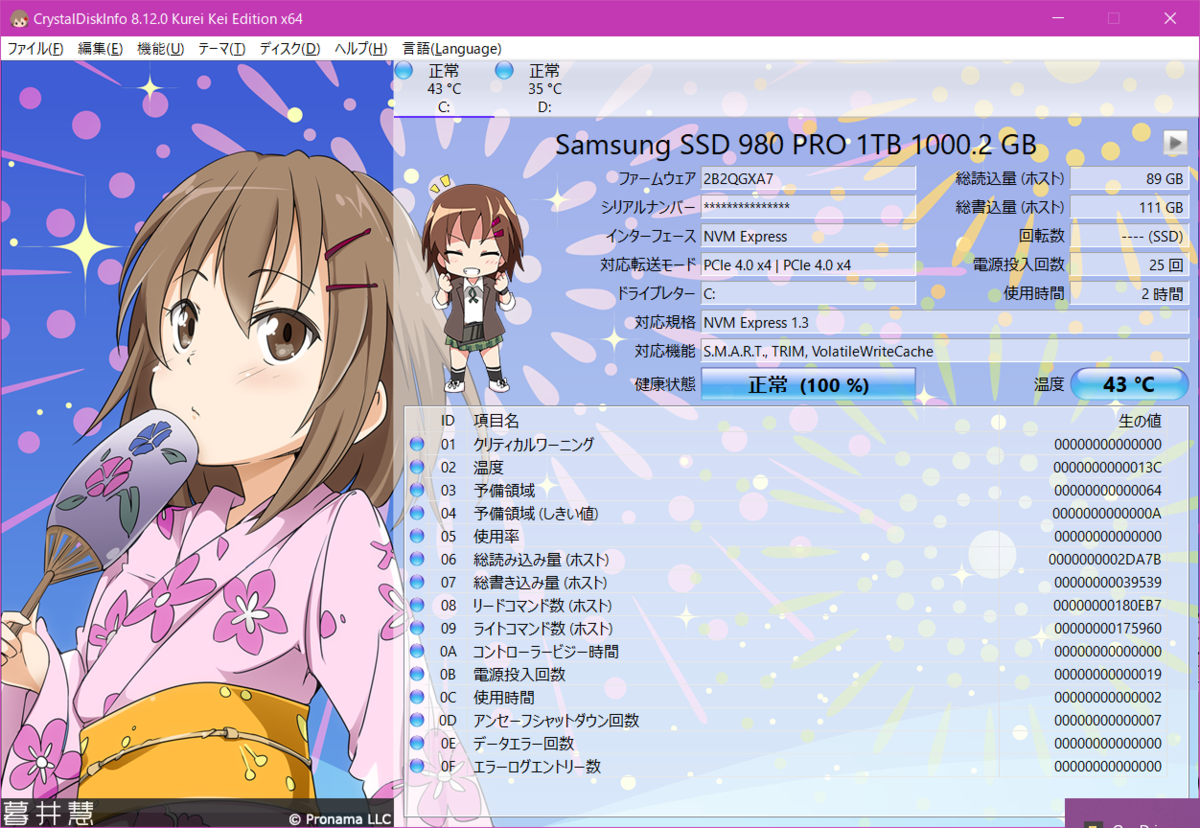Click the status orb for 予備領域 (しきい値)
1200x828 pixels.
[x=417, y=513]
